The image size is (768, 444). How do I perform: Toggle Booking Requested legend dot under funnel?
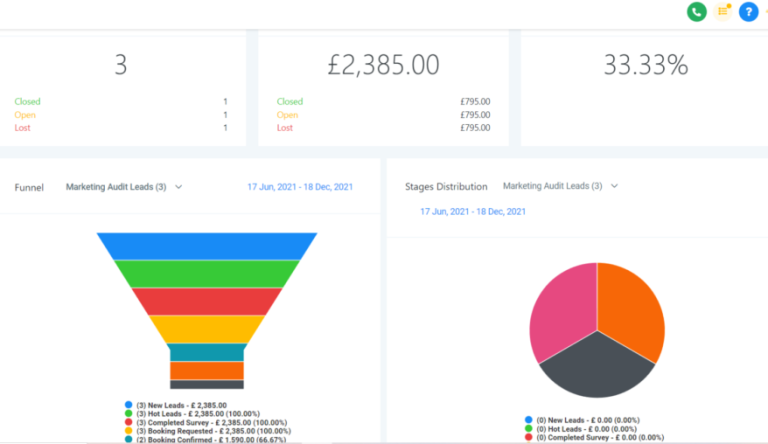[130, 430]
